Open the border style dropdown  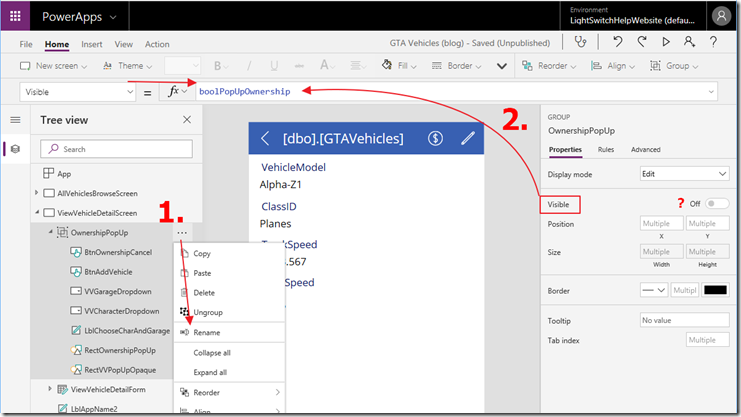coord(654,290)
